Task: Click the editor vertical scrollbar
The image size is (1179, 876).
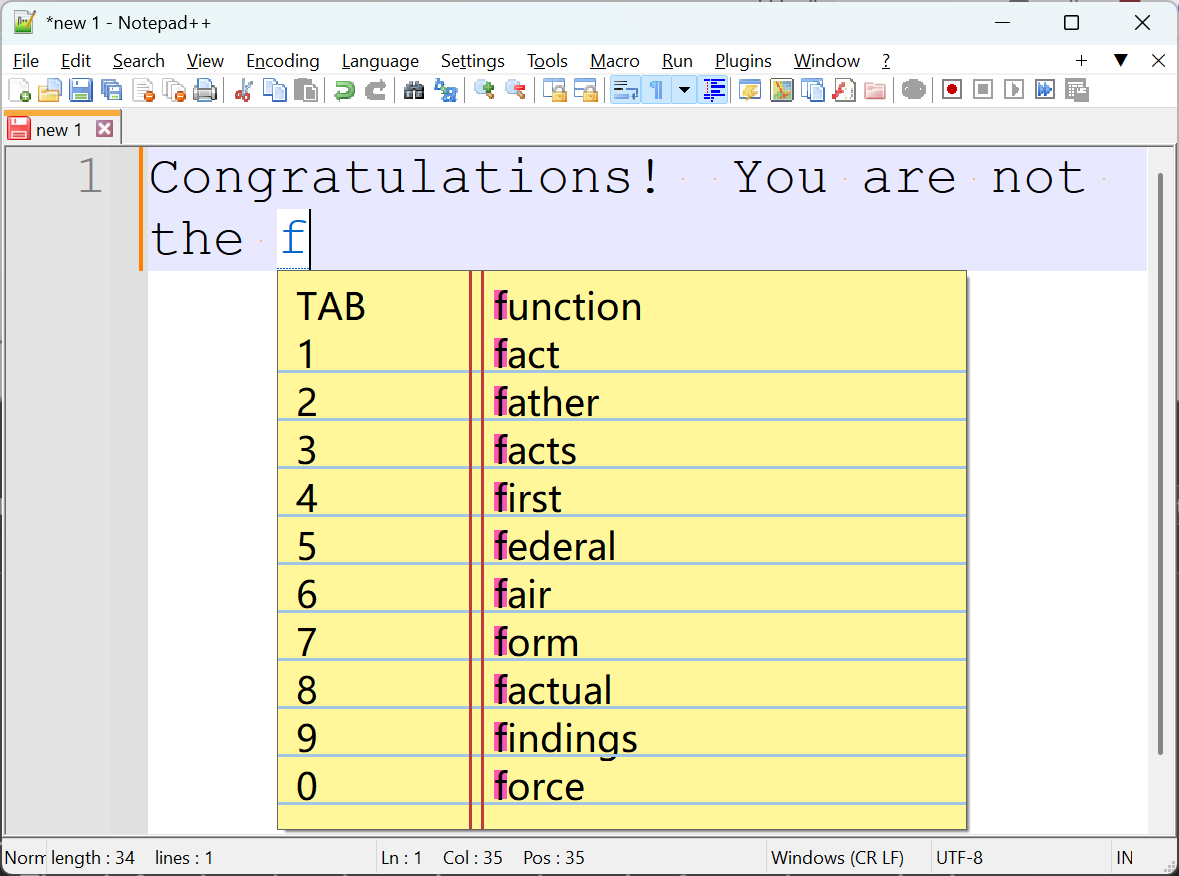Action: (x=1160, y=463)
